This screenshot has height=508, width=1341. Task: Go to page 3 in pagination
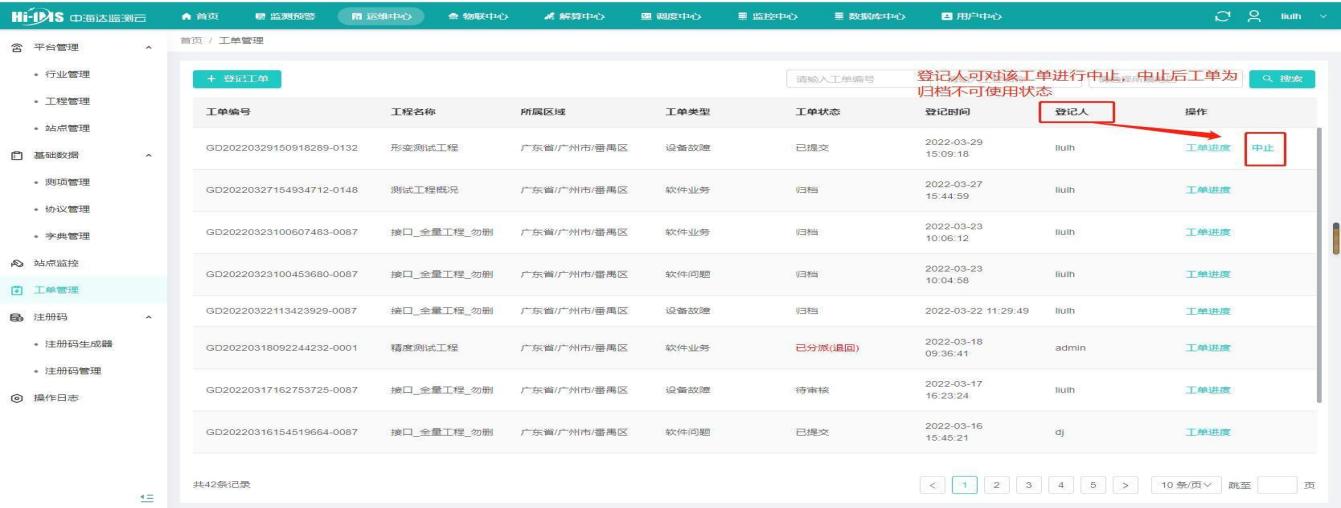click(x=1026, y=485)
